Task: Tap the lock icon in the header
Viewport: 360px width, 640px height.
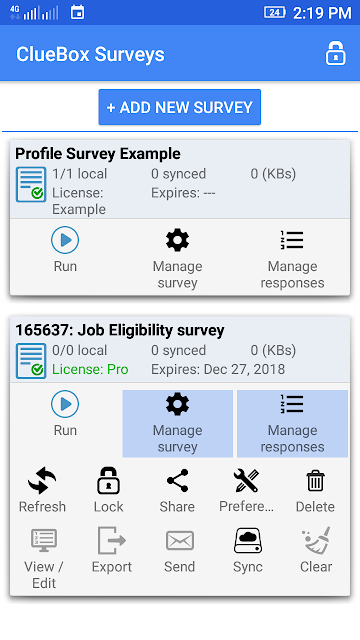Action: pyautogui.click(x=336, y=53)
